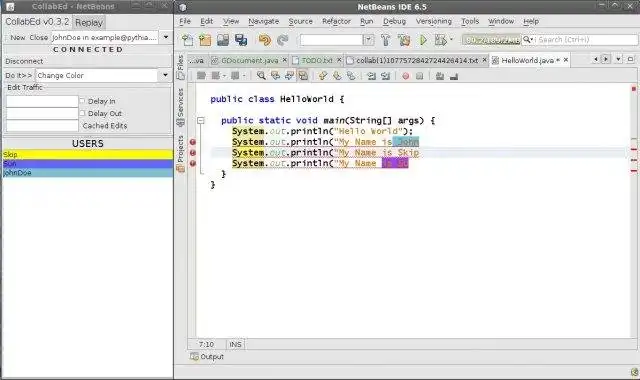640x380 pixels.
Task: Click the Next Bookmark editor icon
Action: 337,76
